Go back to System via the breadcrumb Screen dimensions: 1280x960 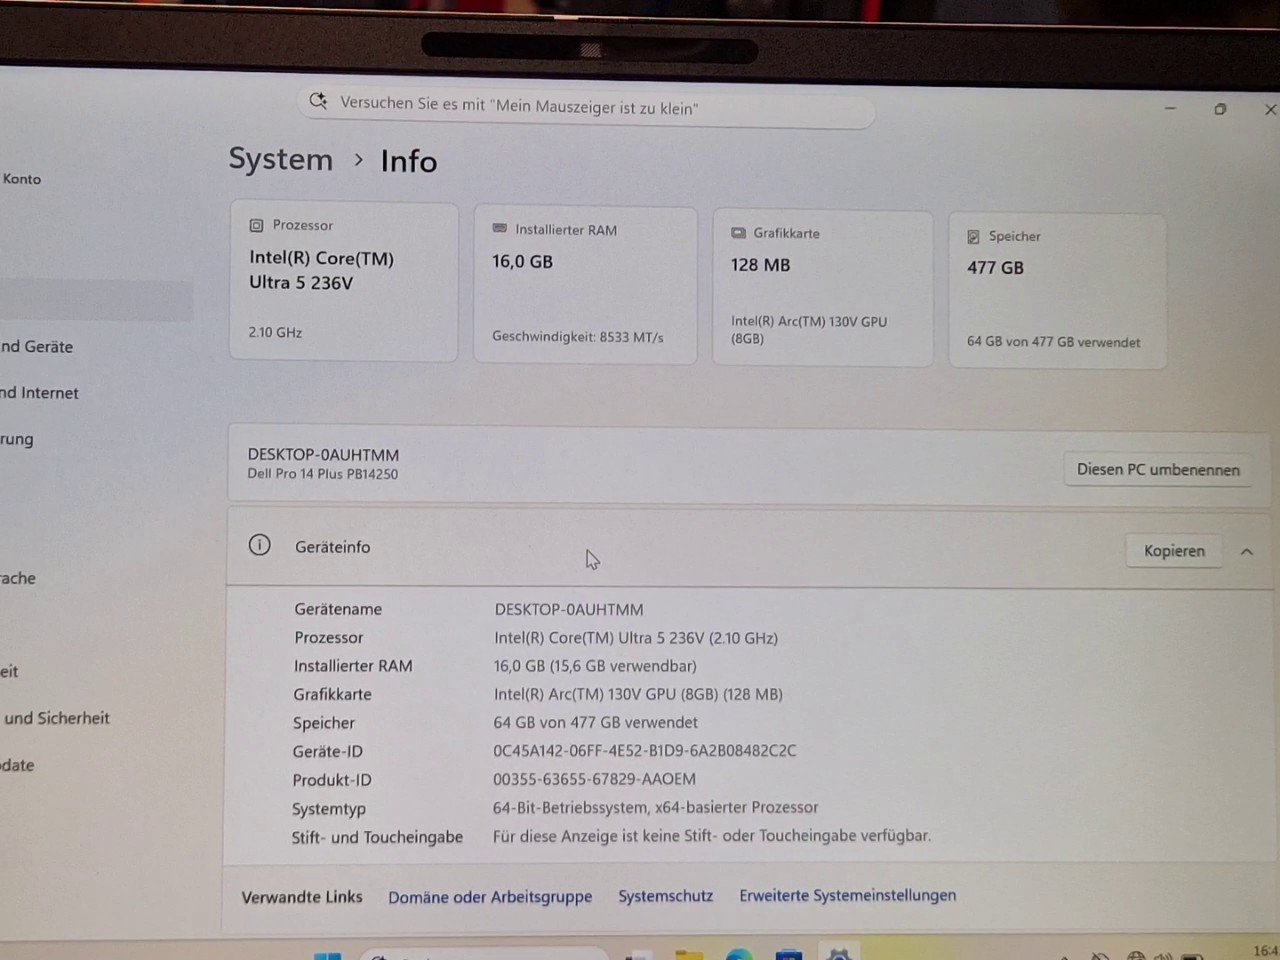280,159
